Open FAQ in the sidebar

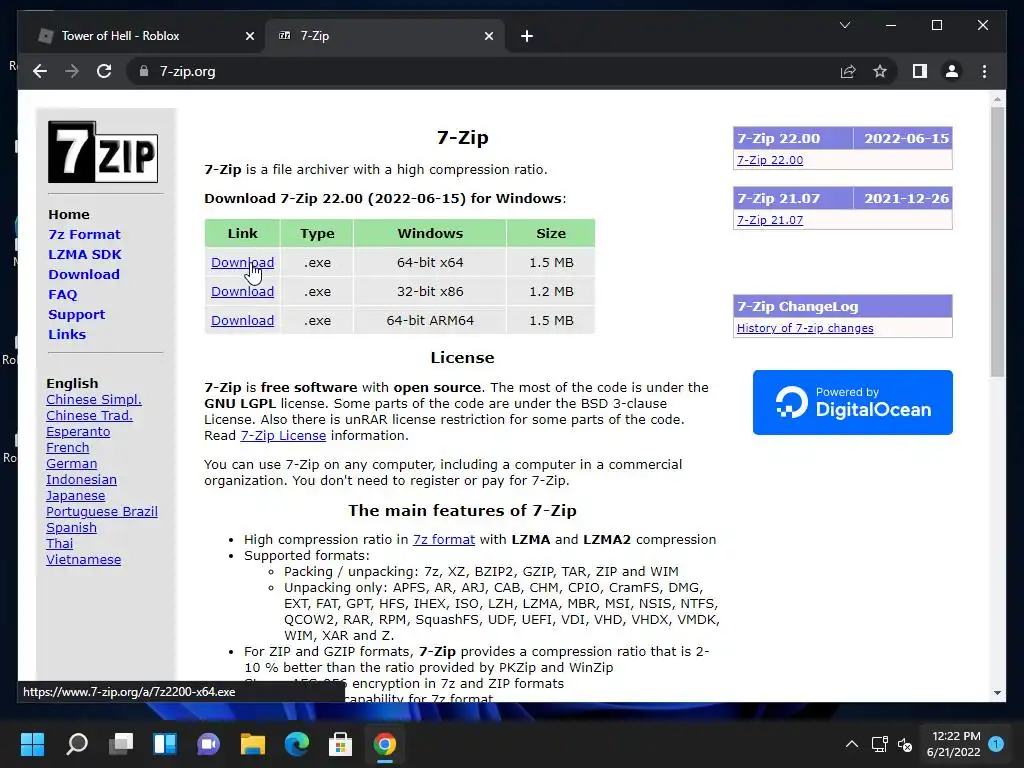pyautogui.click(x=63, y=295)
